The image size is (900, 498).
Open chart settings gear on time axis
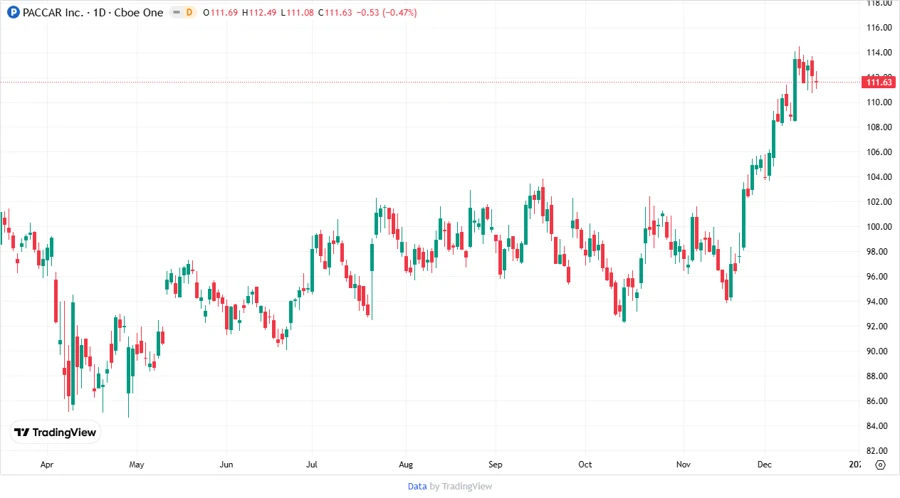(x=880, y=465)
